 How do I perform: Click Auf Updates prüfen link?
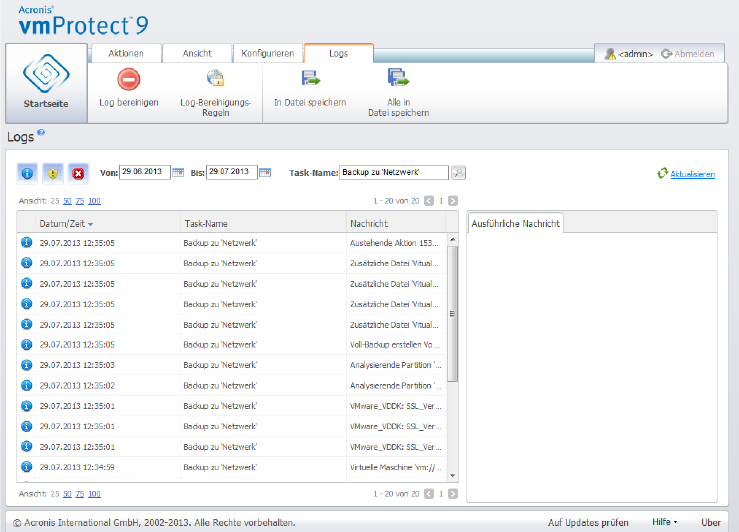pos(589,522)
